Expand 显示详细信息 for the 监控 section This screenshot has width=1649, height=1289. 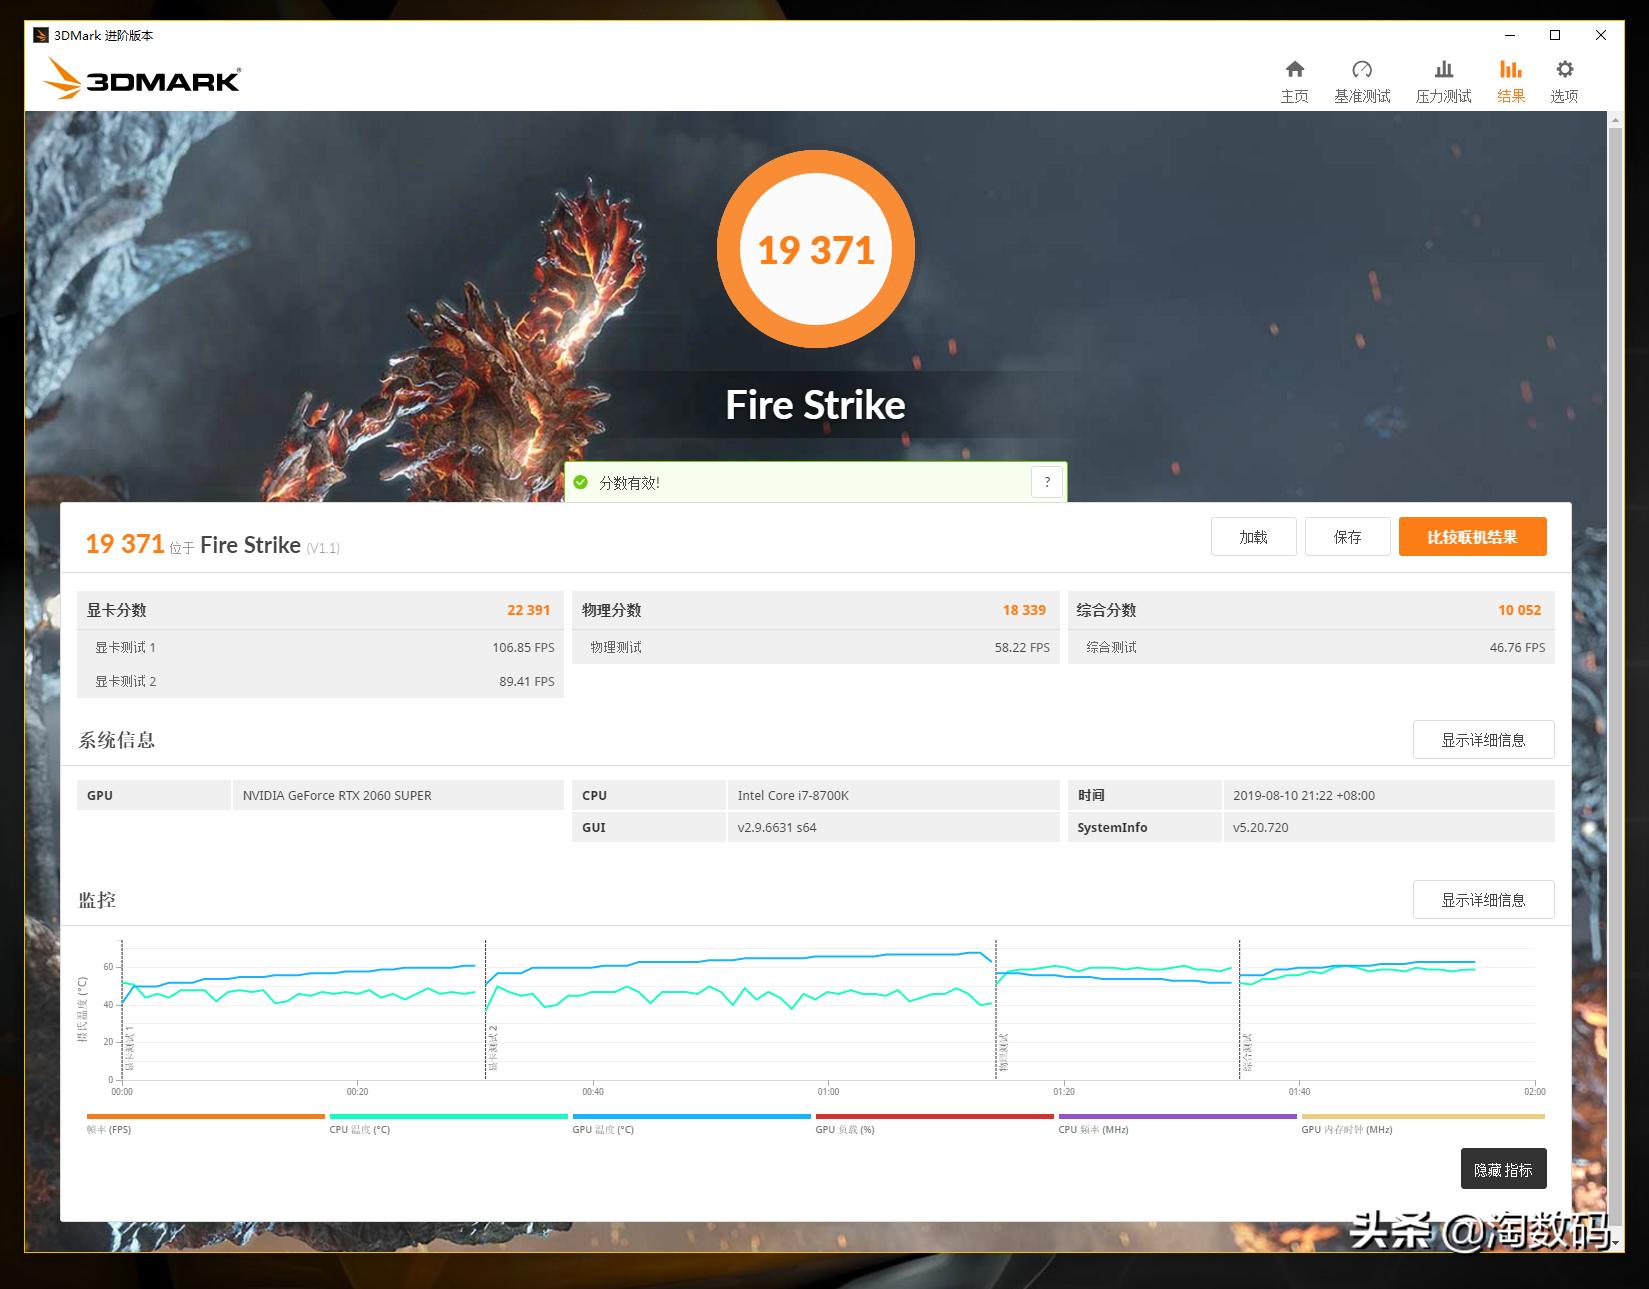(x=1483, y=899)
